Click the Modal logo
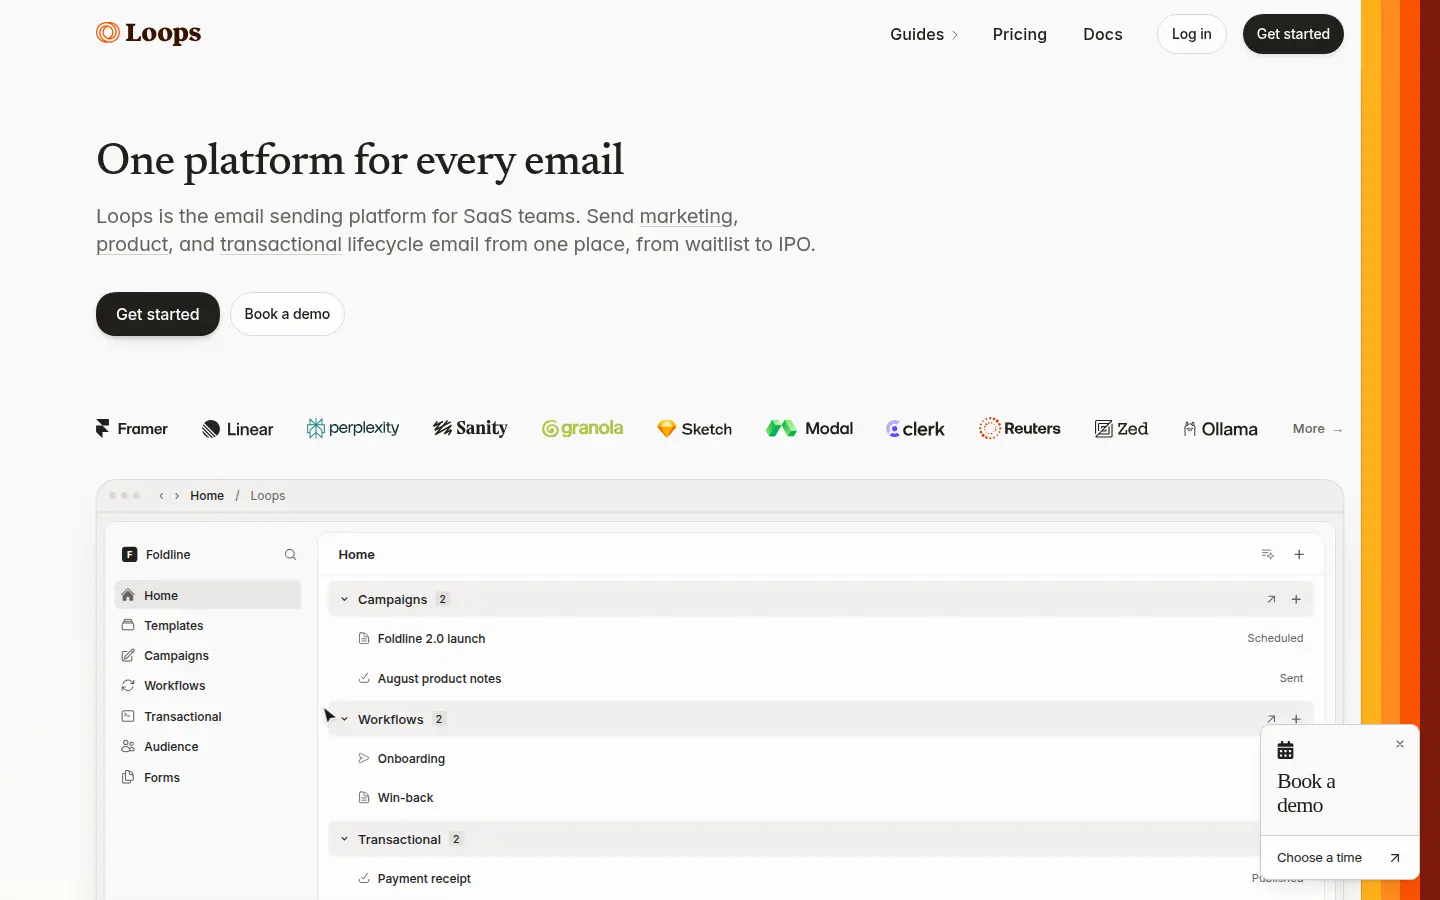This screenshot has width=1440, height=900. click(810, 428)
